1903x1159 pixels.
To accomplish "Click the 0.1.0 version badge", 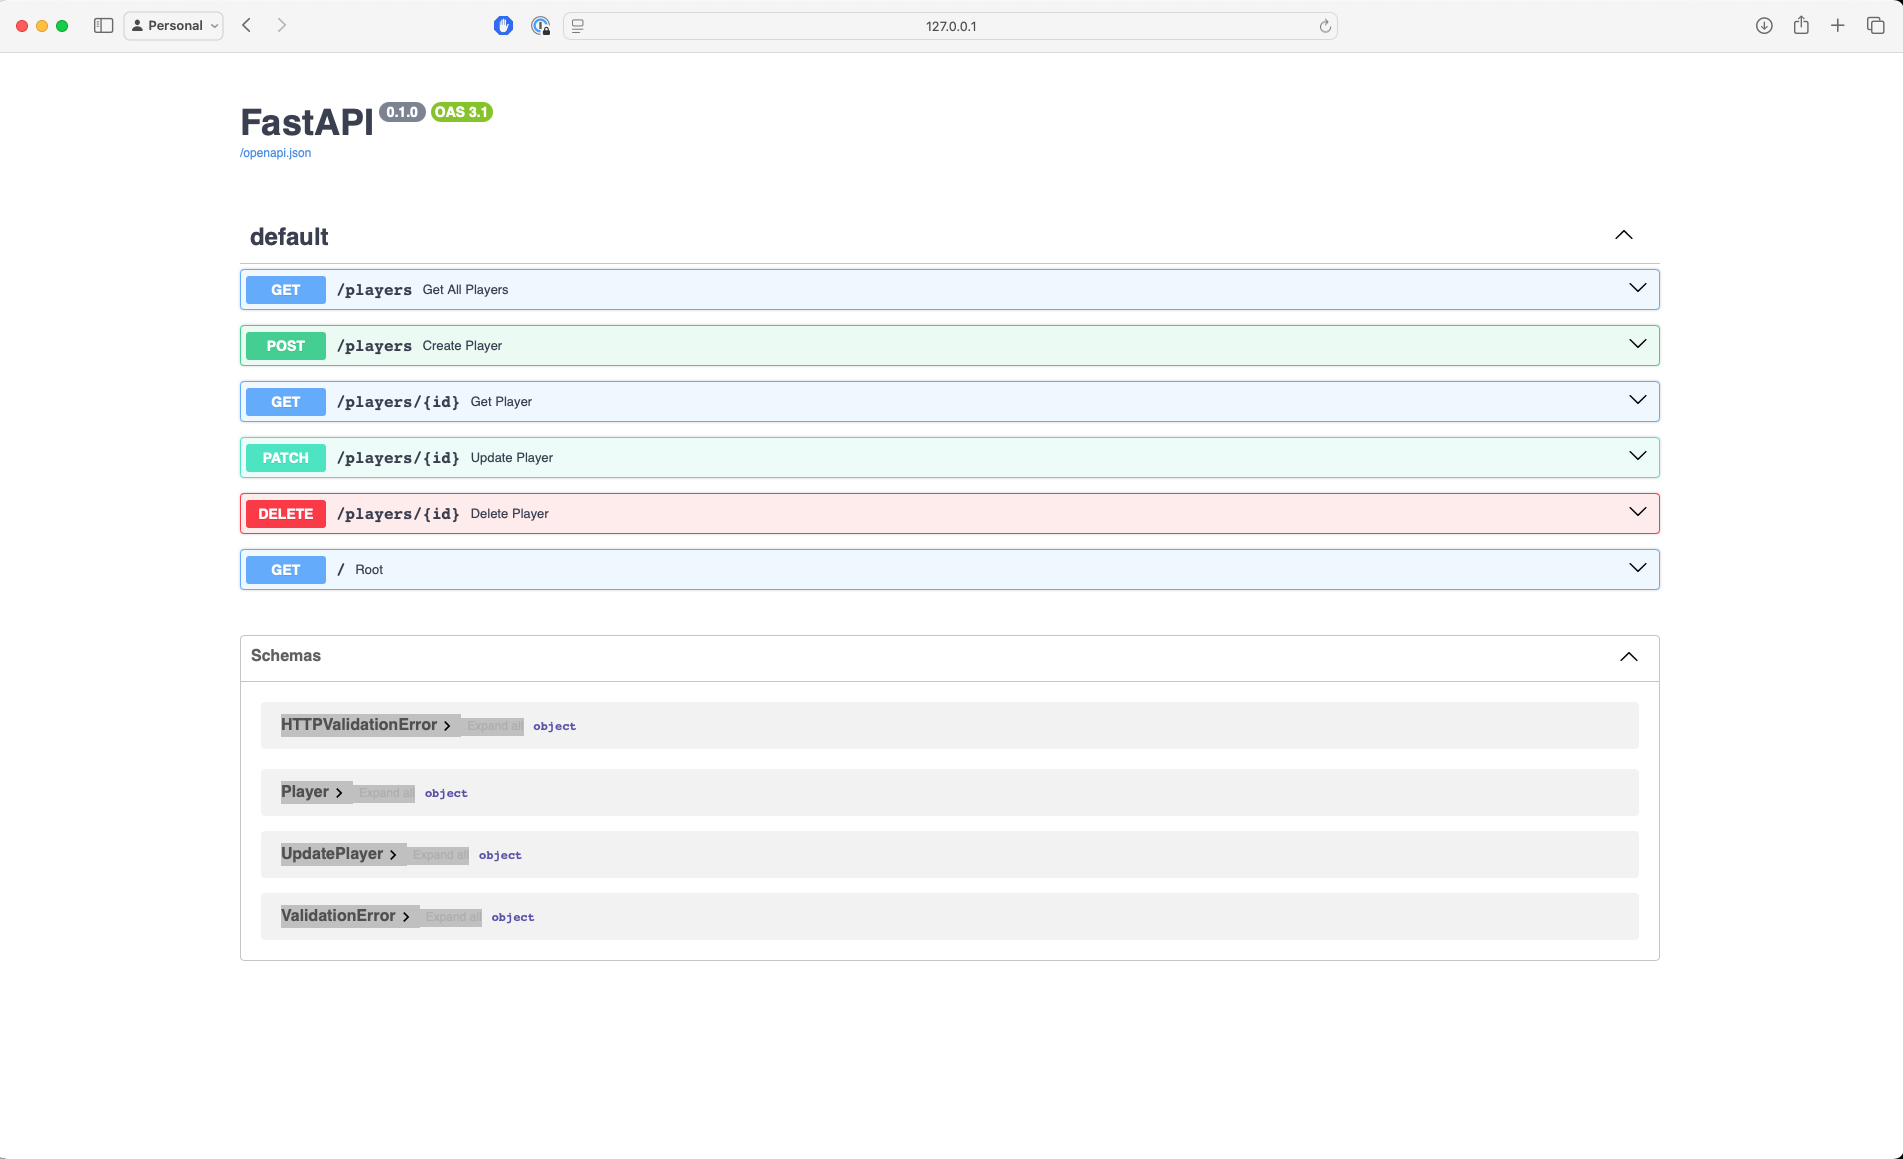I will [402, 112].
